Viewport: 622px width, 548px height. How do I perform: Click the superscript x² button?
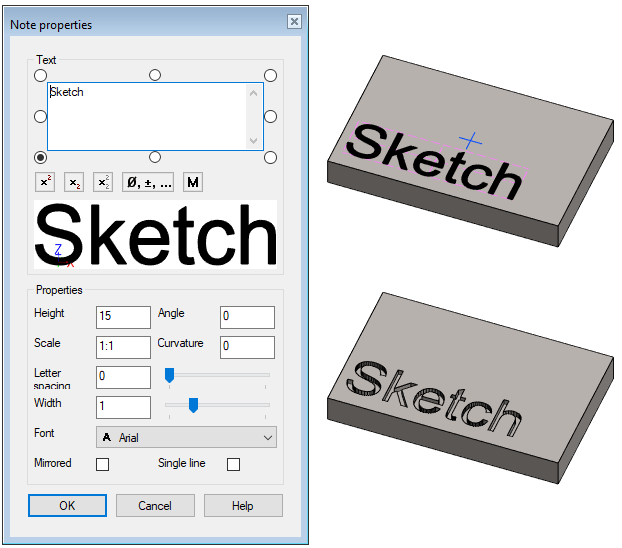[x=45, y=182]
